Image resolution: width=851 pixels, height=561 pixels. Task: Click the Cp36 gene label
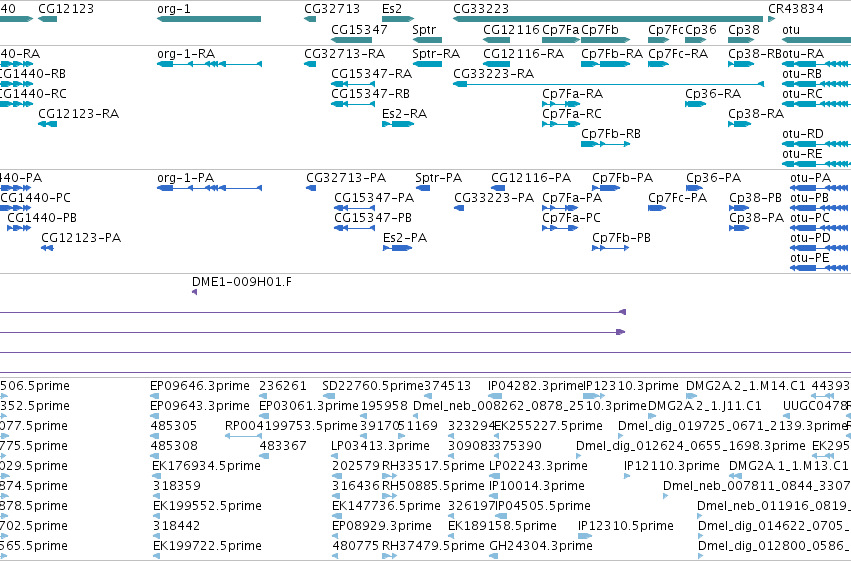701,29
